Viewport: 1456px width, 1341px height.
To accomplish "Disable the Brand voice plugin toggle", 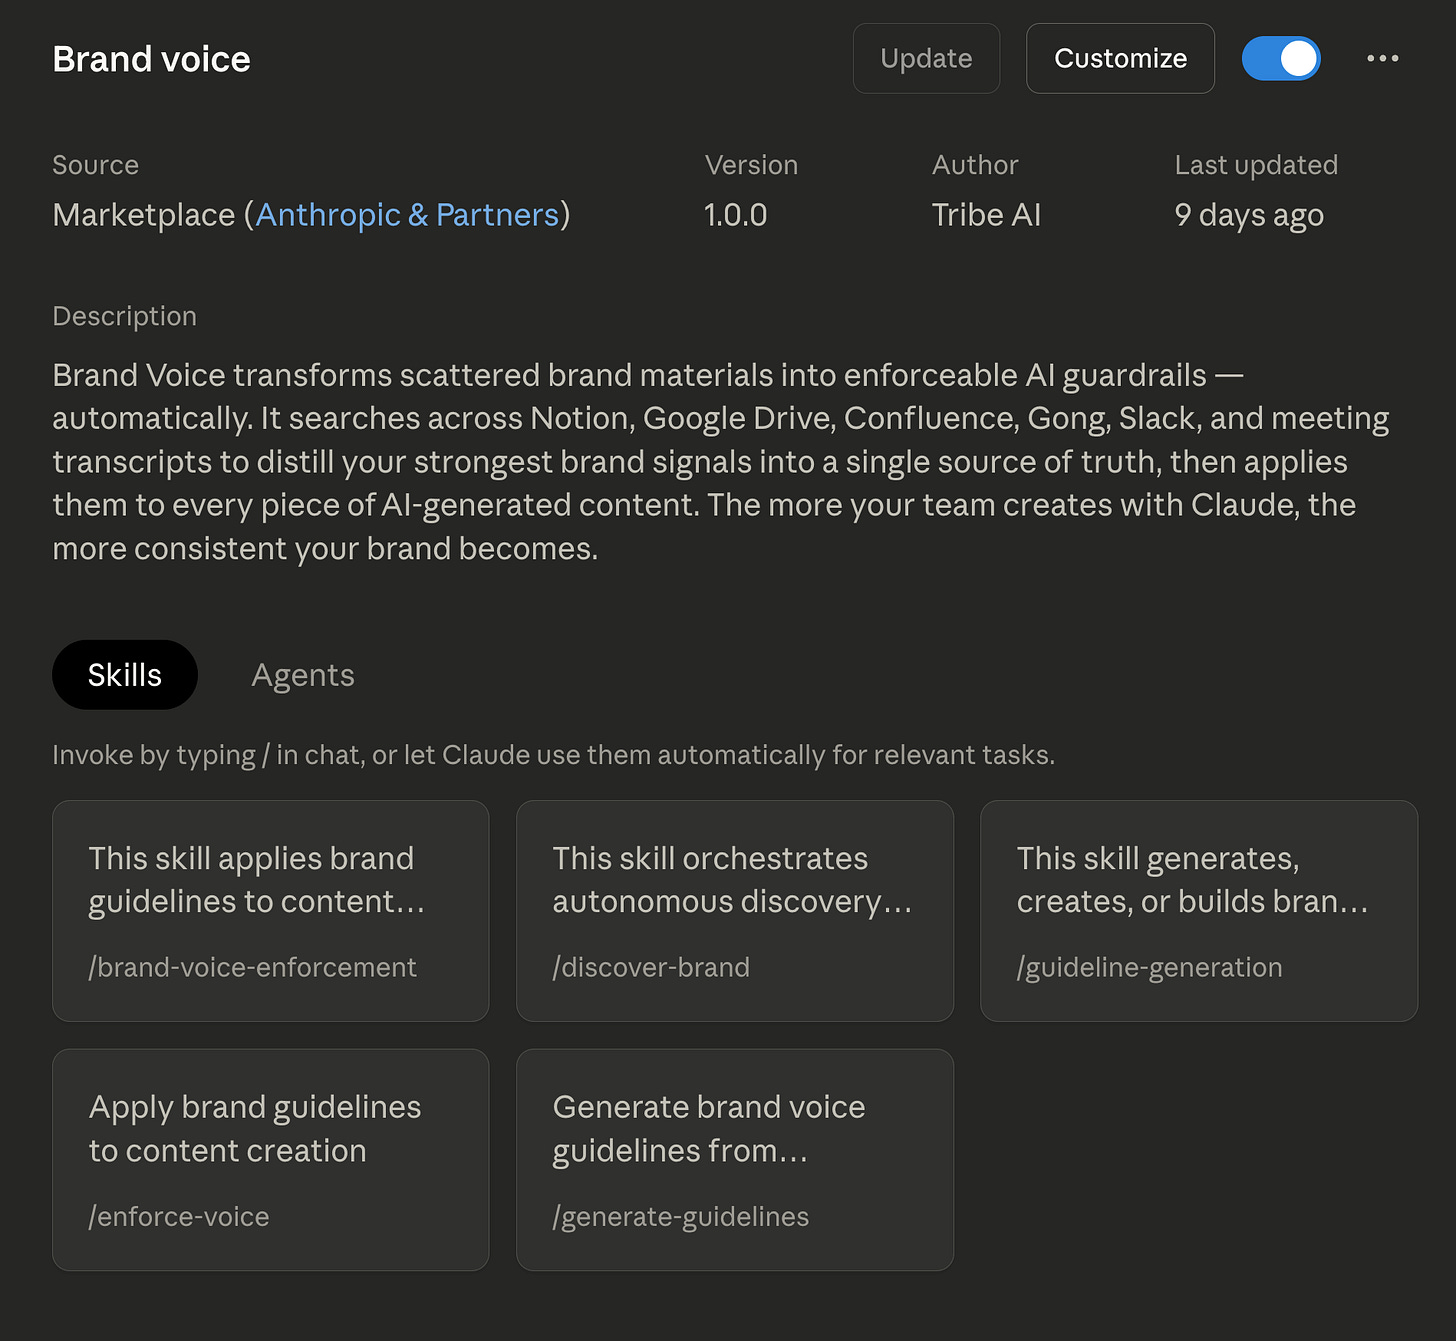I will tap(1280, 59).
